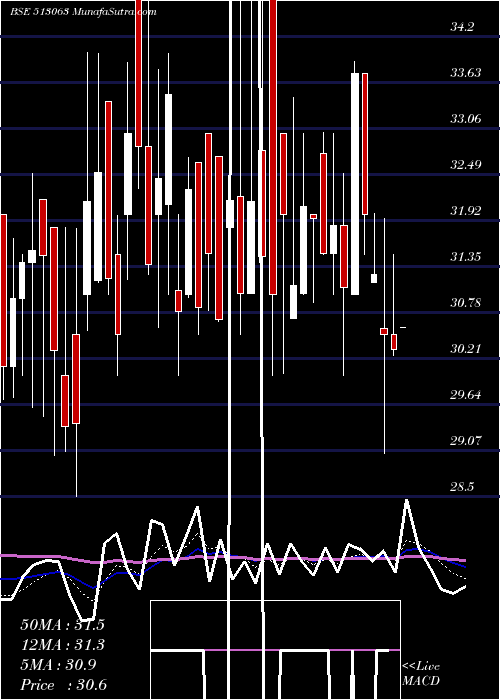Click the 5MA : 30.9 readout
This screenshot has height=700, width=500.
pyautogui.click(x=58, y=665)
